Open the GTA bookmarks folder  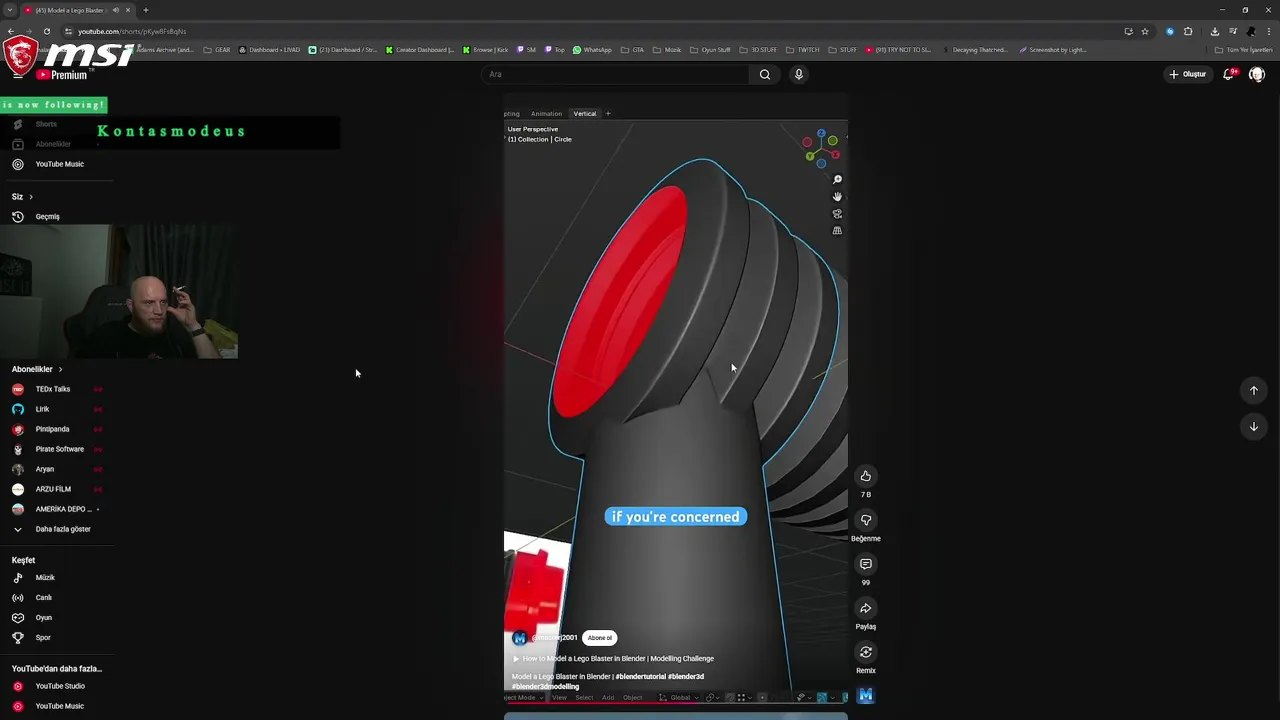tap(633, 49)
